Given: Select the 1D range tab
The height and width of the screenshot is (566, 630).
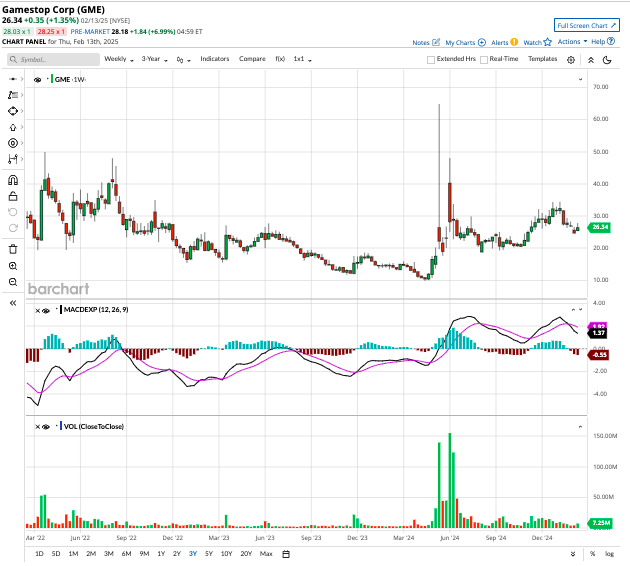Looking at the screenshot, I should pyautogui.click(x=39, y=554).
